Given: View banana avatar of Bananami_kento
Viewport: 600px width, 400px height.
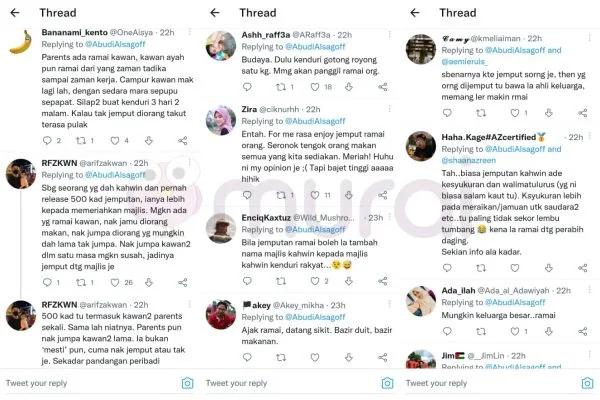Looking at the screenshot, I should tap(21, 42).
